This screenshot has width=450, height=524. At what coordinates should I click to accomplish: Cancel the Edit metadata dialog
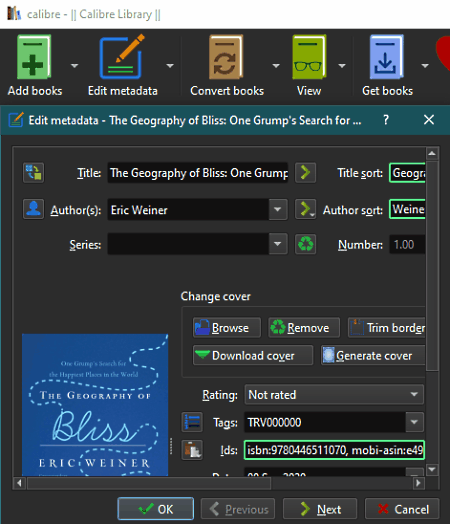coord(402,509)
